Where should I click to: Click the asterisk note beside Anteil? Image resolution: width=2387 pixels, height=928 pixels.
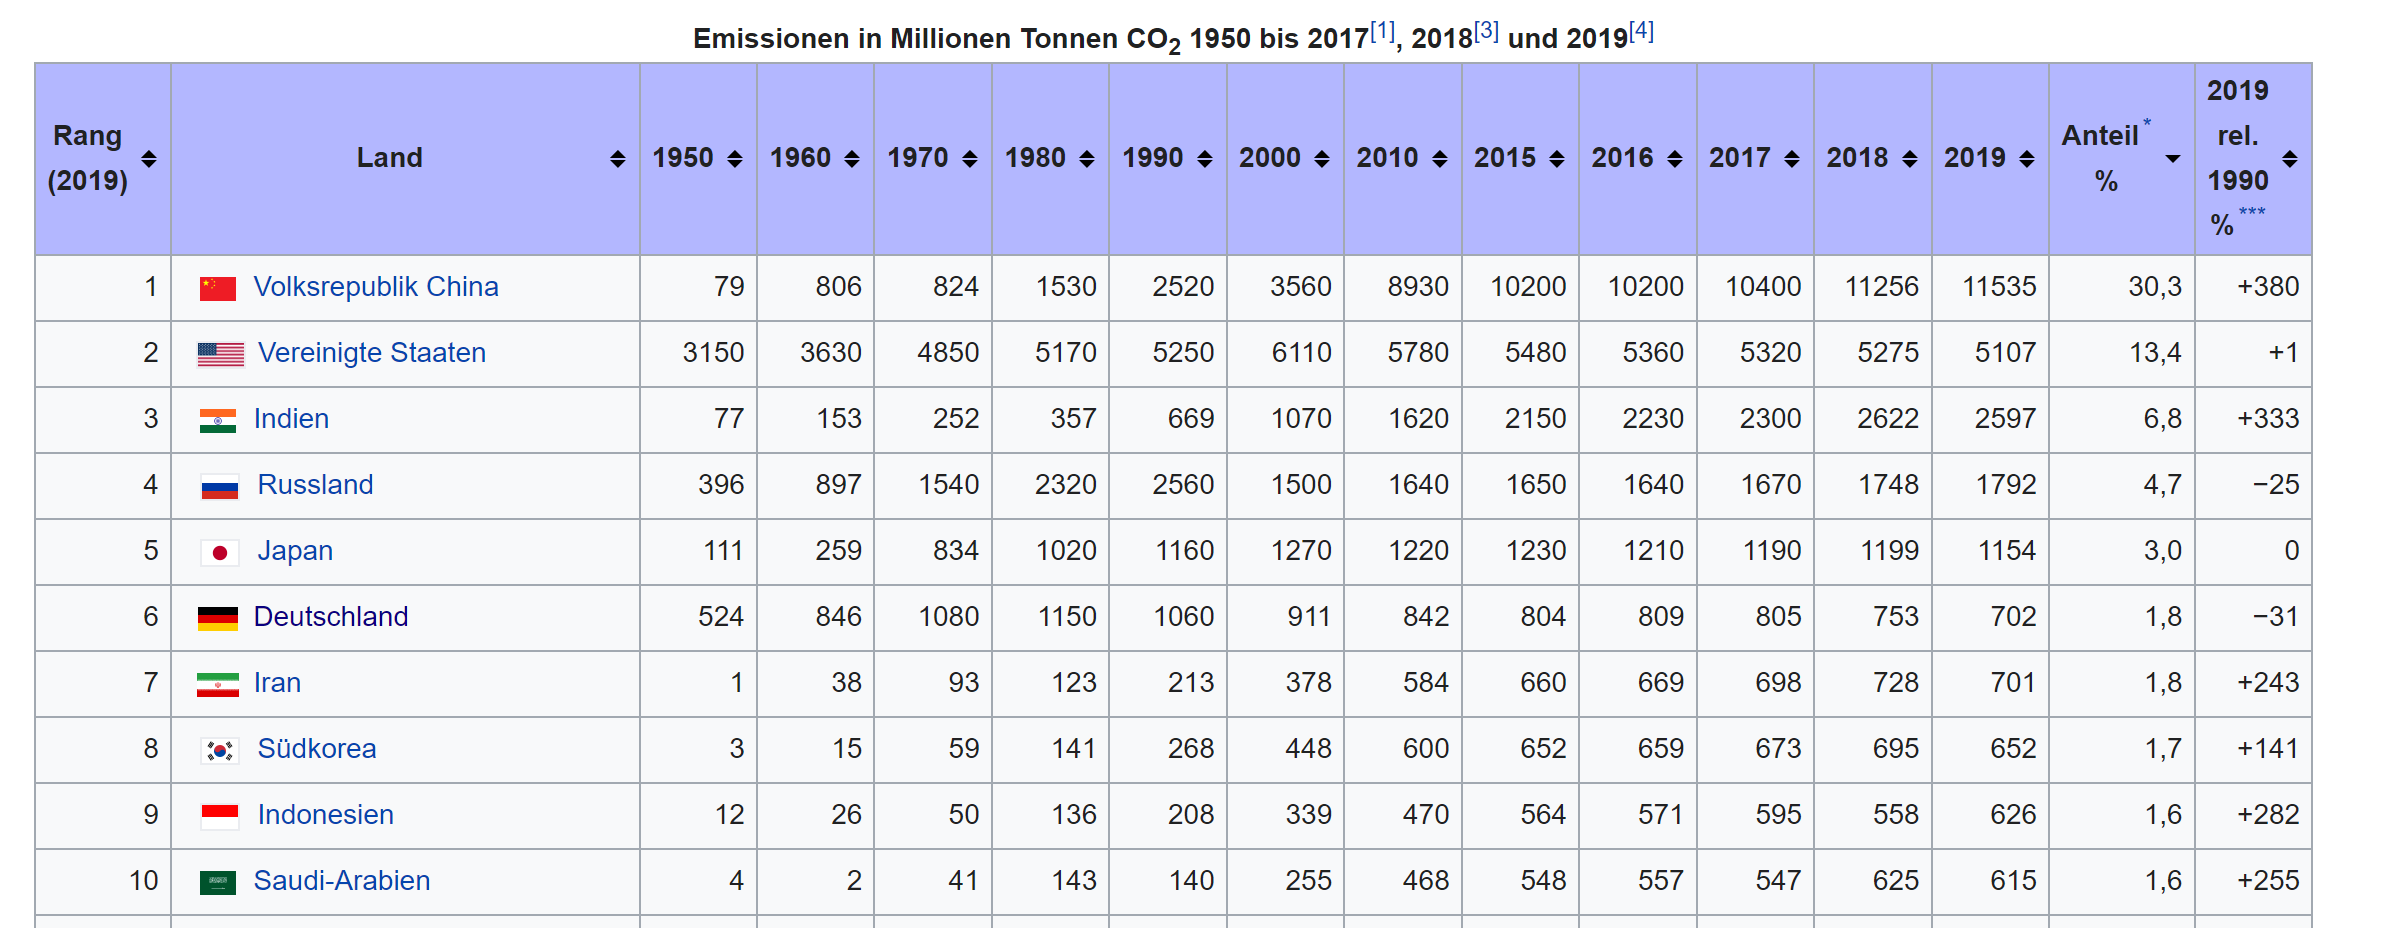[2147, 122]
